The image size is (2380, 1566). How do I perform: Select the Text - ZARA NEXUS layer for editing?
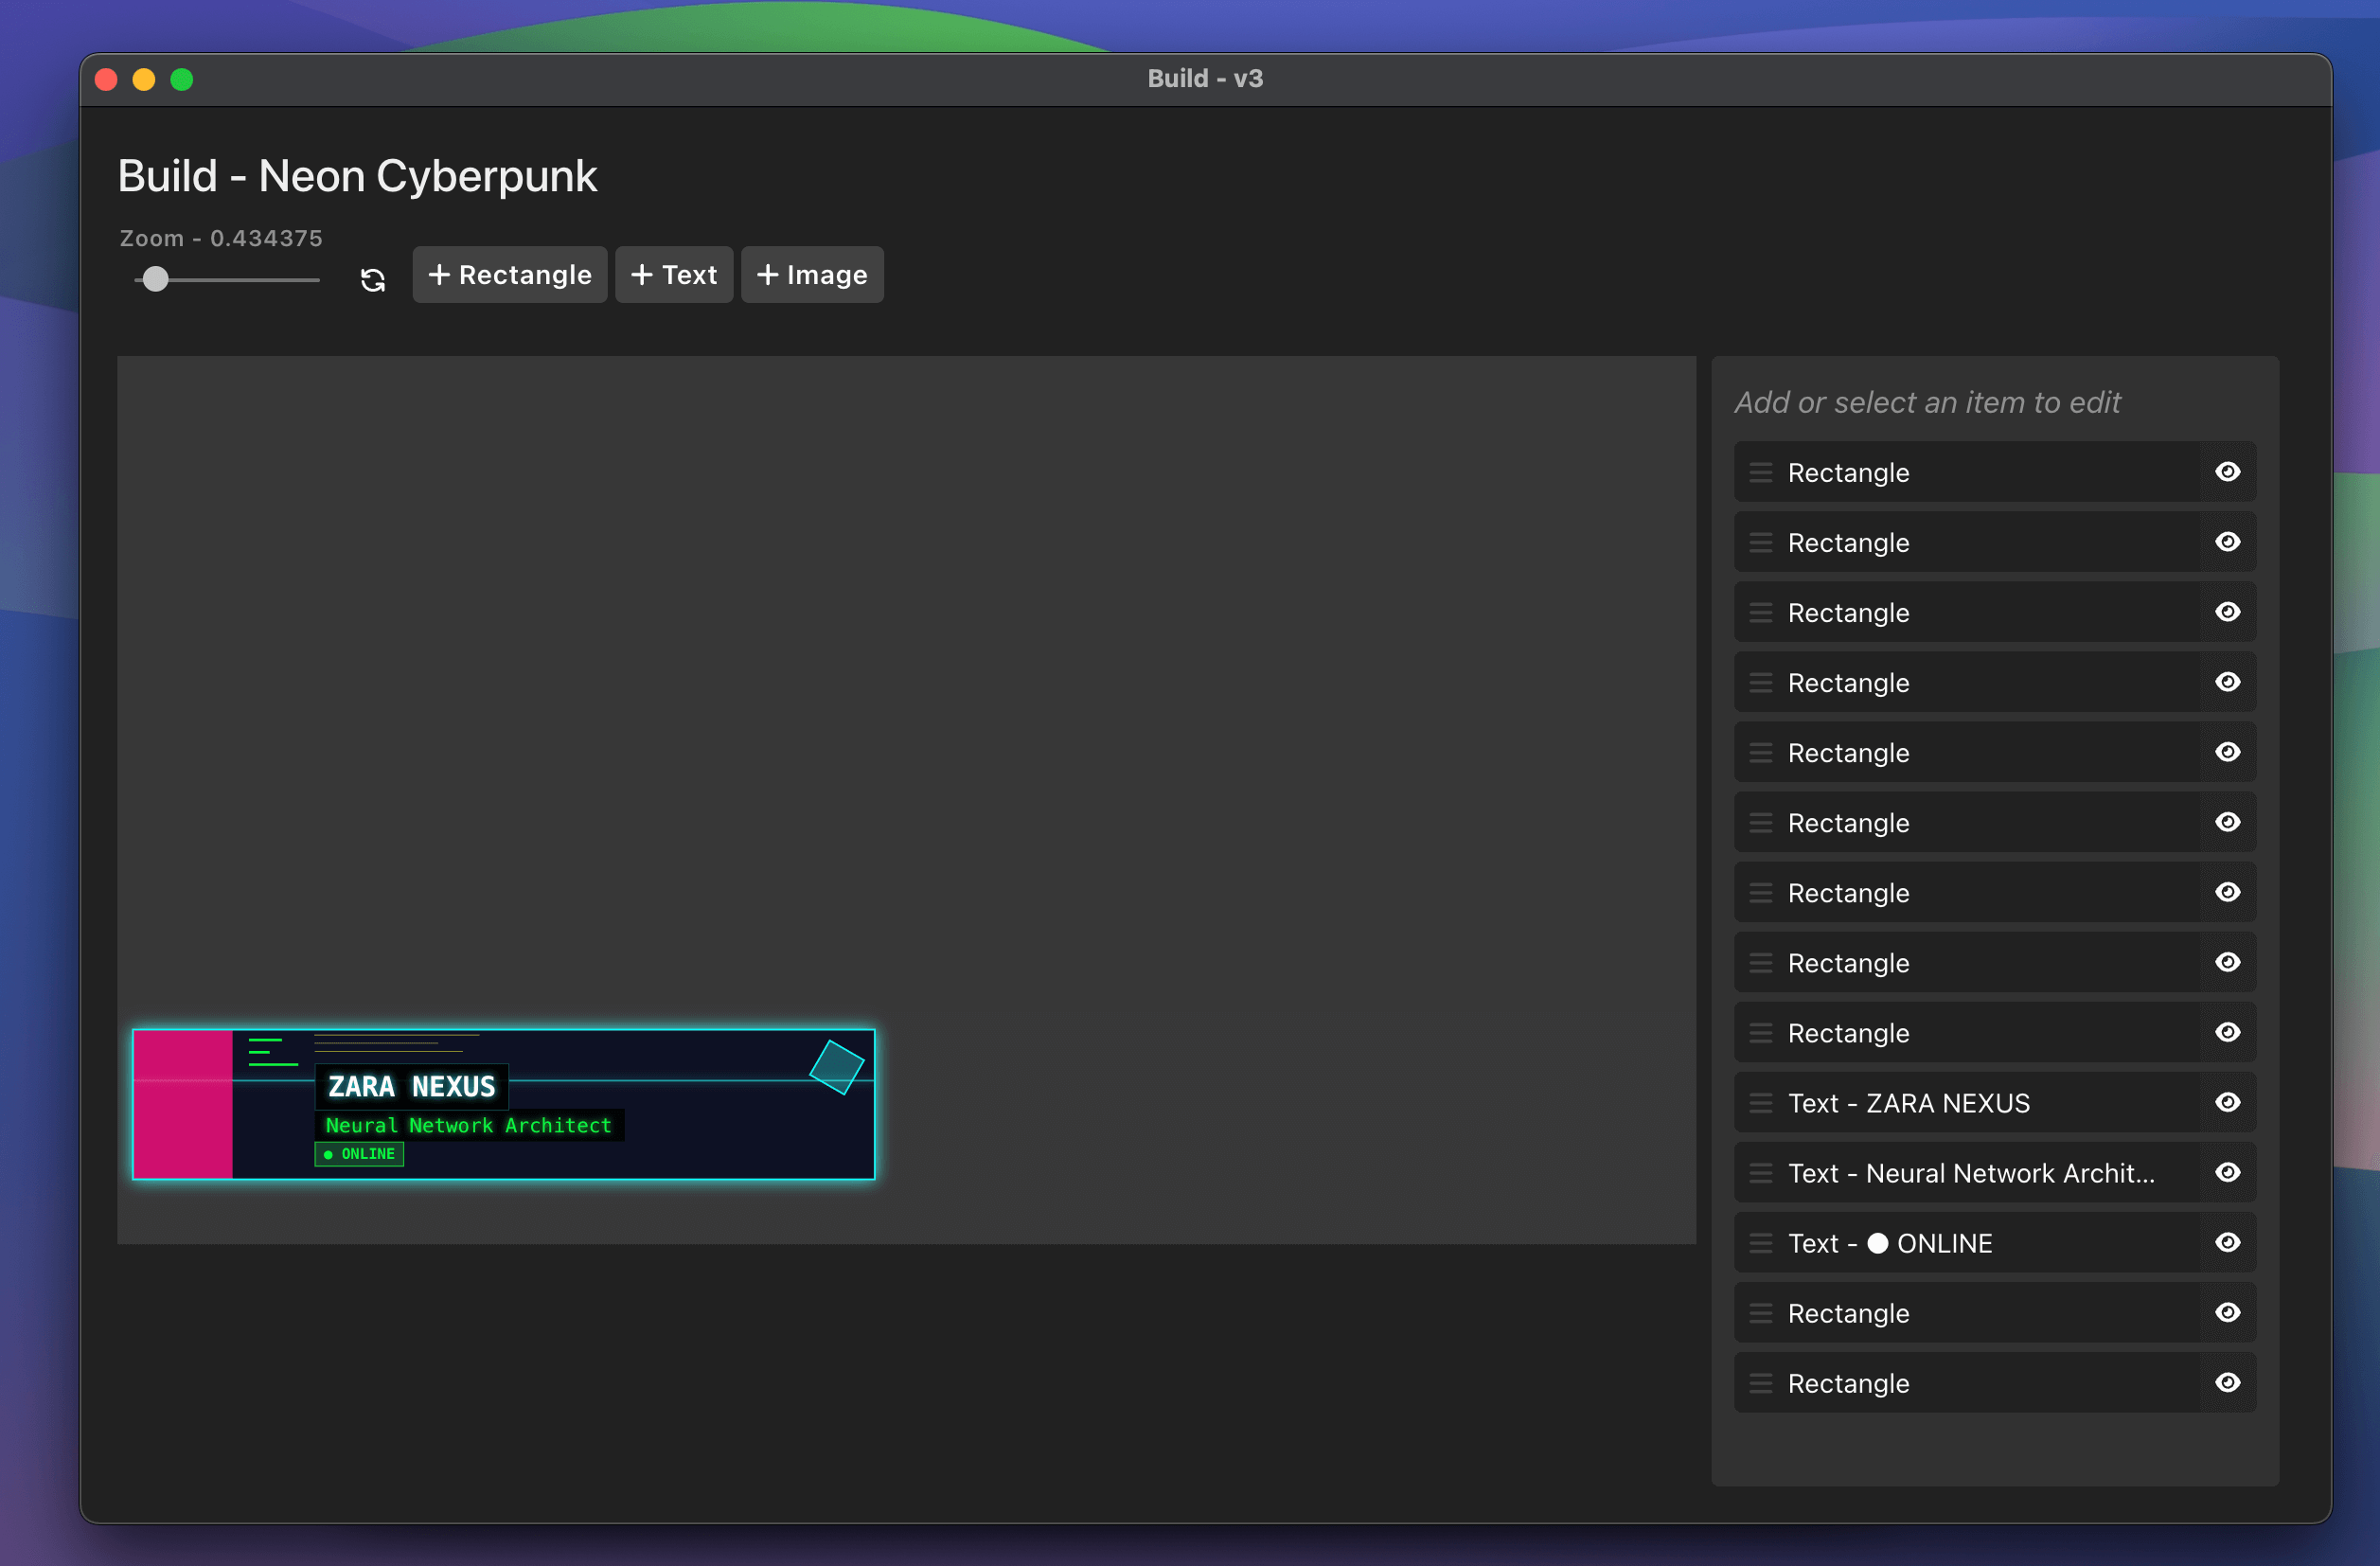(1960, 1103)
